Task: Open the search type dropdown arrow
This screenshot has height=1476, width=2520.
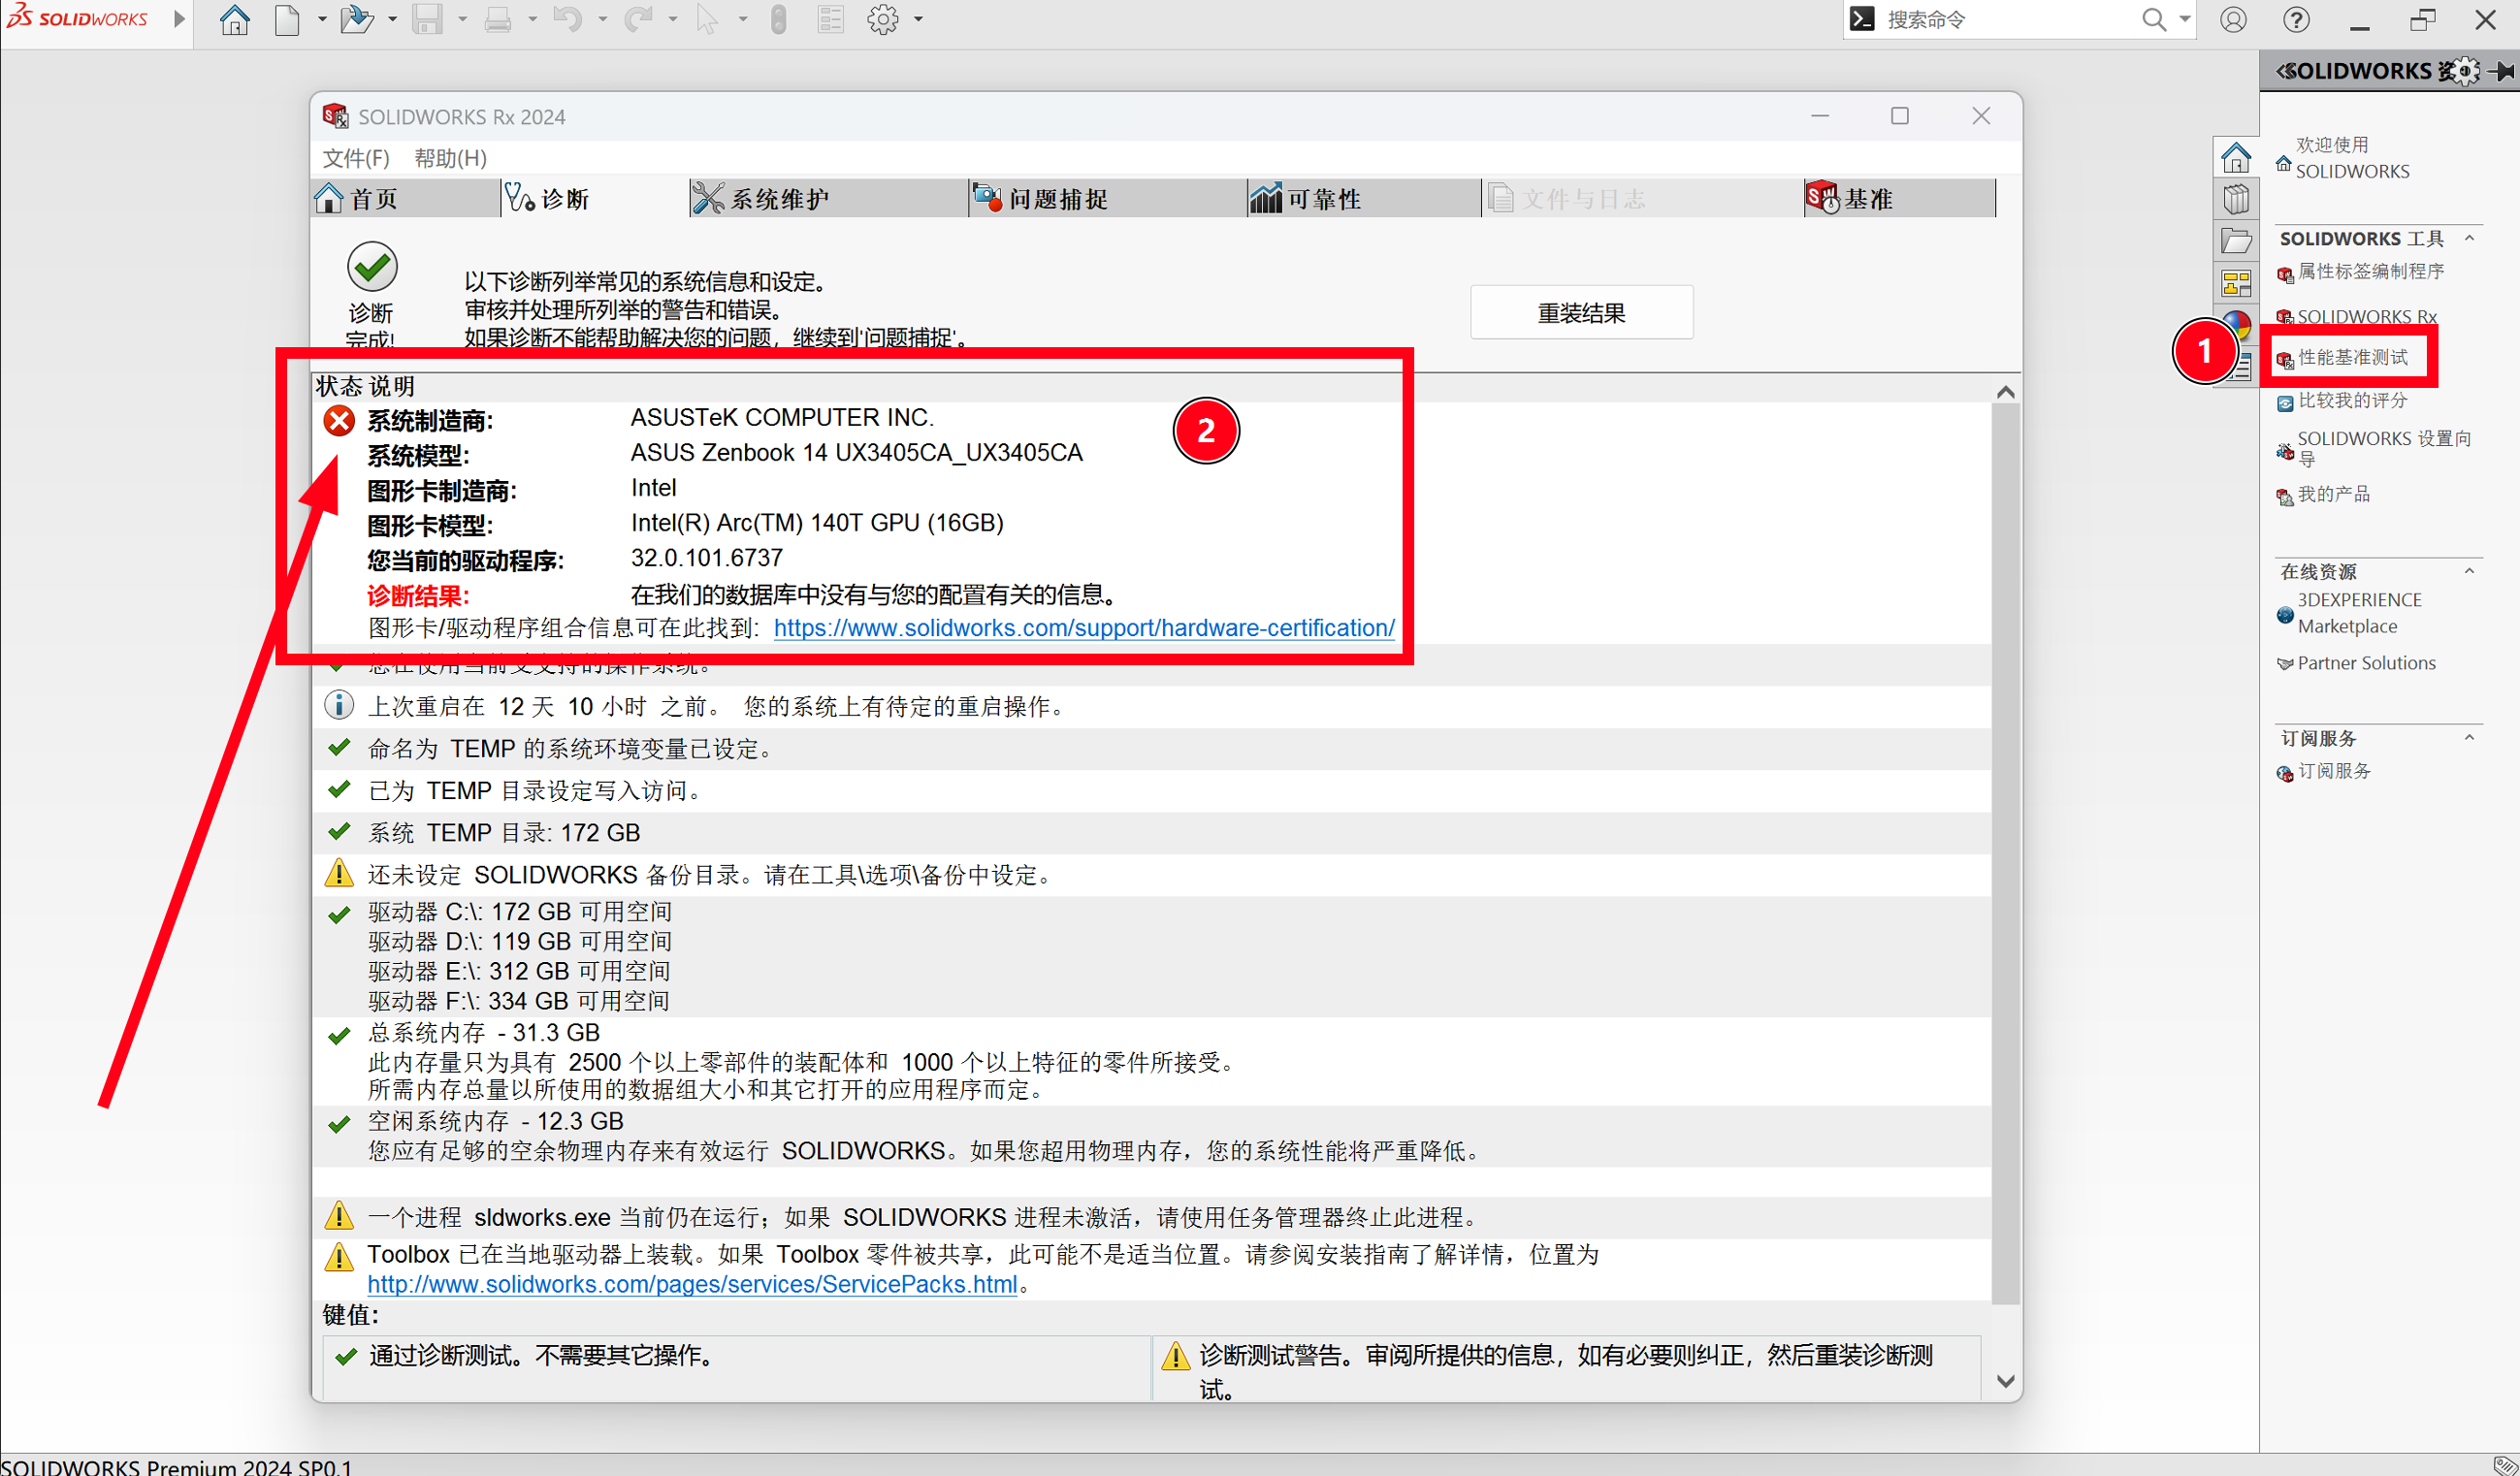Action: pos(2184,19)
